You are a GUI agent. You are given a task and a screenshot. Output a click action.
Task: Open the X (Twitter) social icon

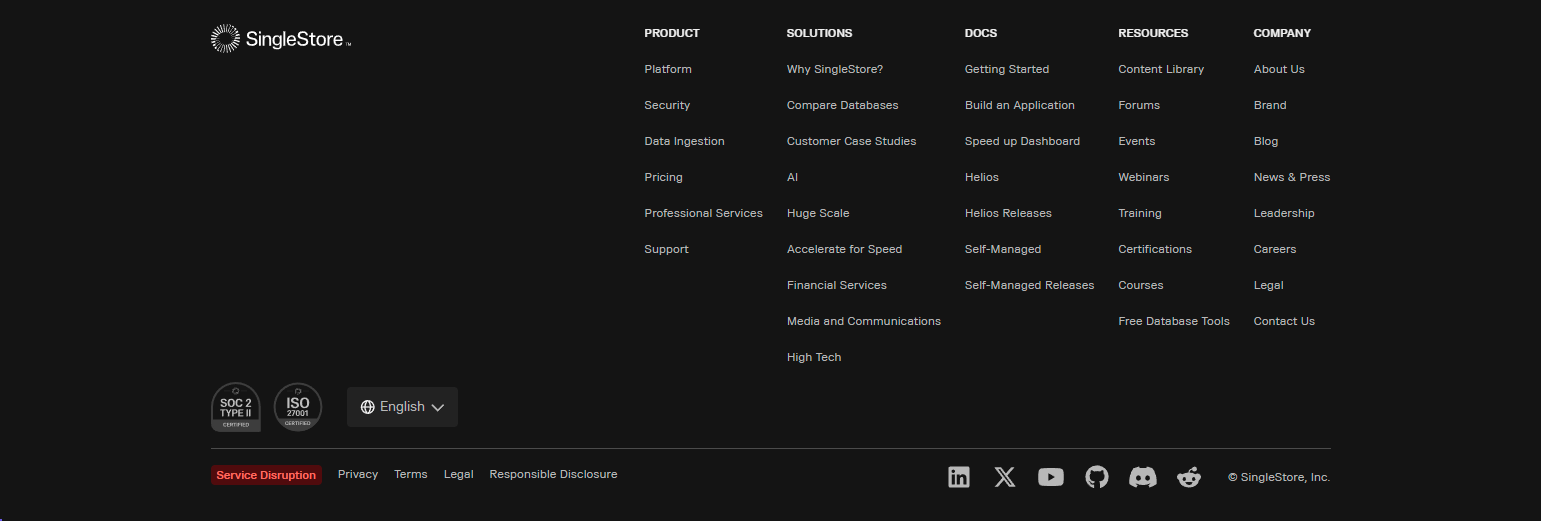[x=1005, y=477]
